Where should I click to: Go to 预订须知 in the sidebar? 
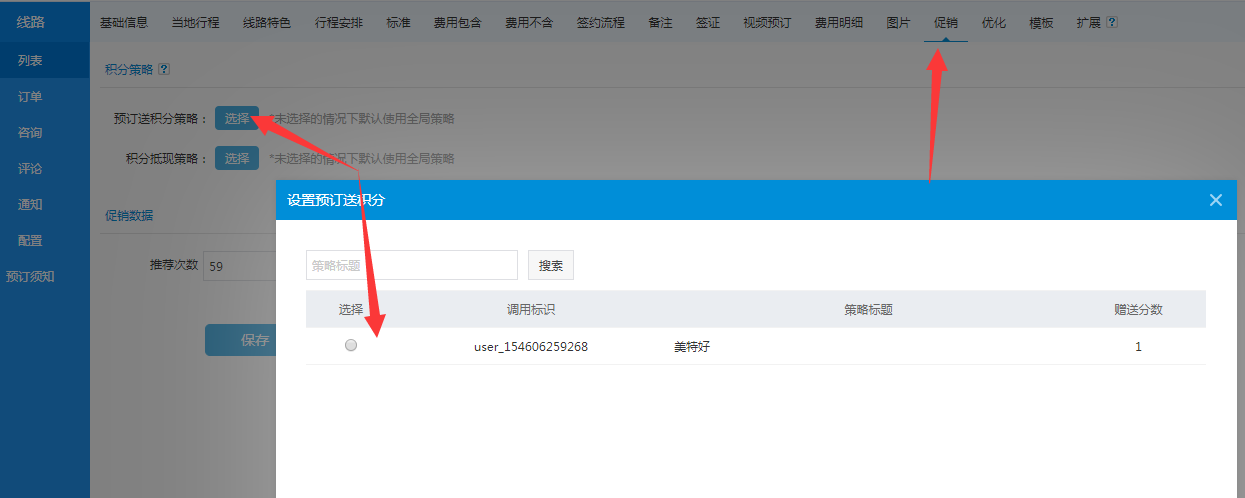tap(30, 277)
